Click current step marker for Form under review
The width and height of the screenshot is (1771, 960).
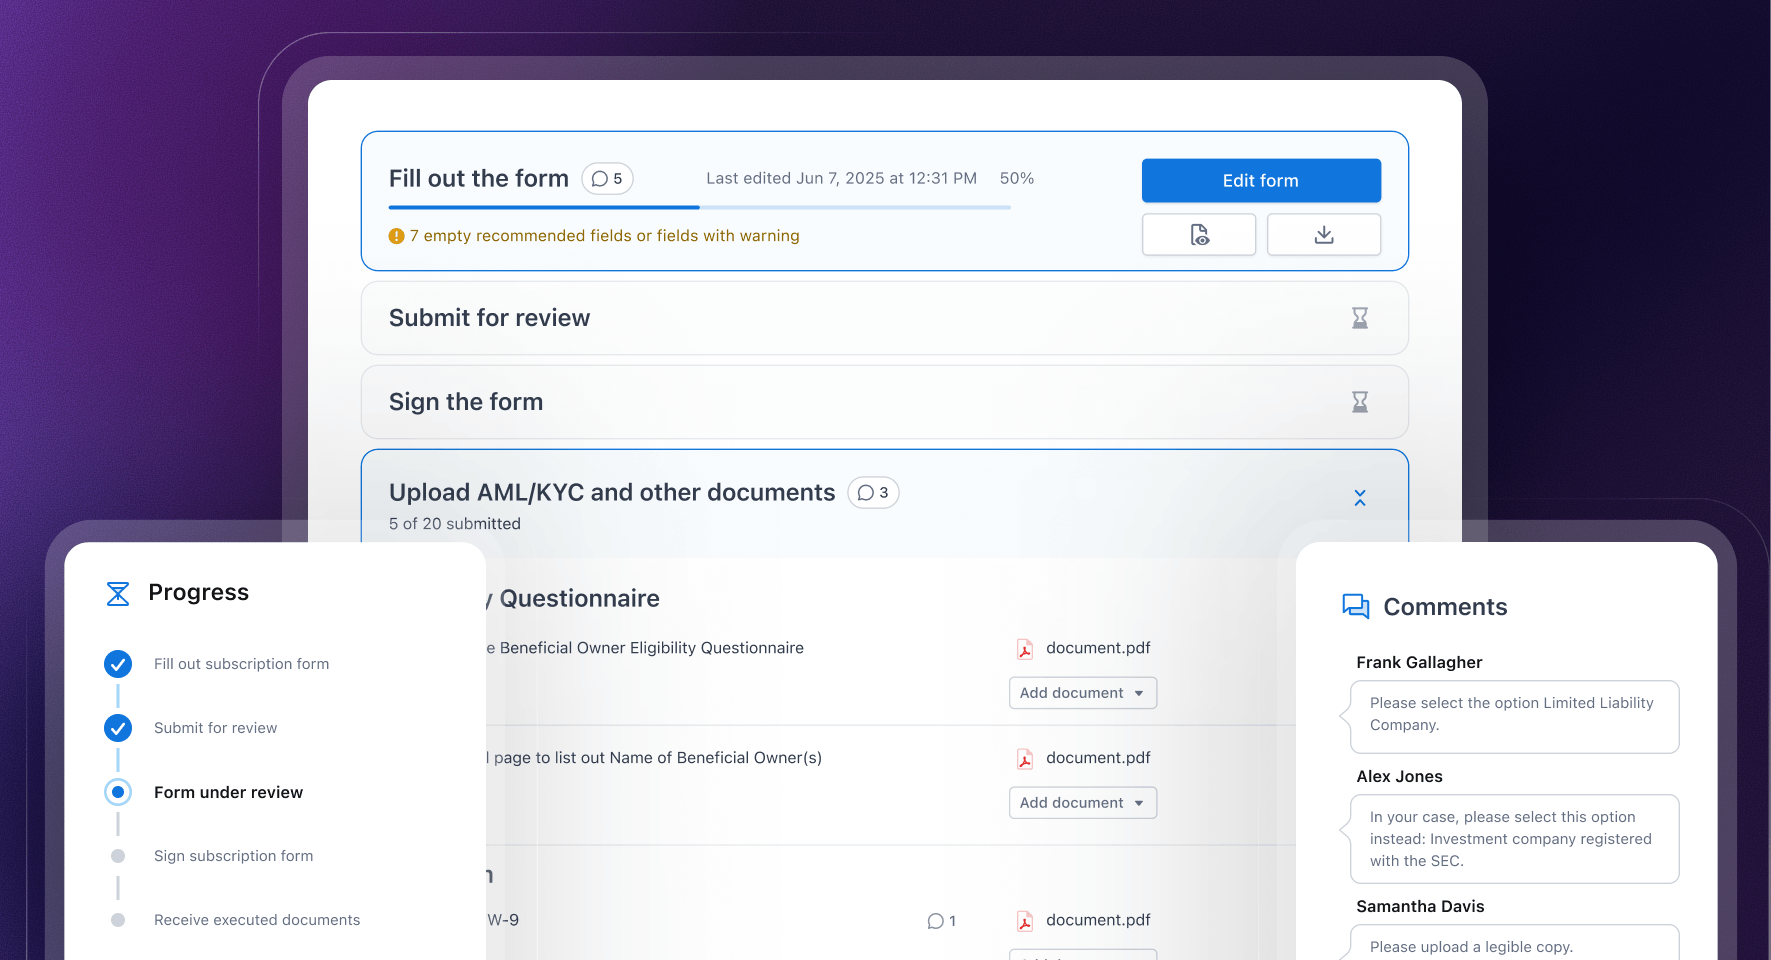click(118, 792)
